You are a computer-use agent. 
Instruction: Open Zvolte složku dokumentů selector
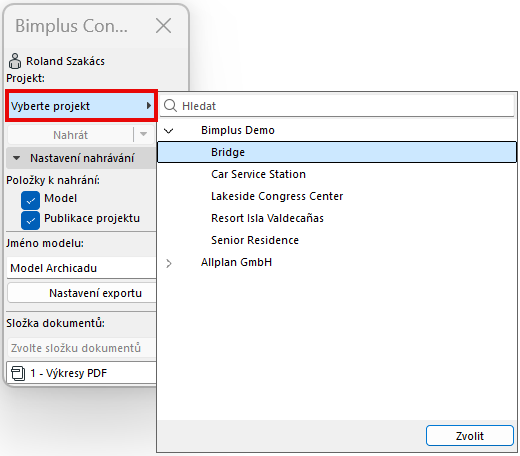(82, 348)
